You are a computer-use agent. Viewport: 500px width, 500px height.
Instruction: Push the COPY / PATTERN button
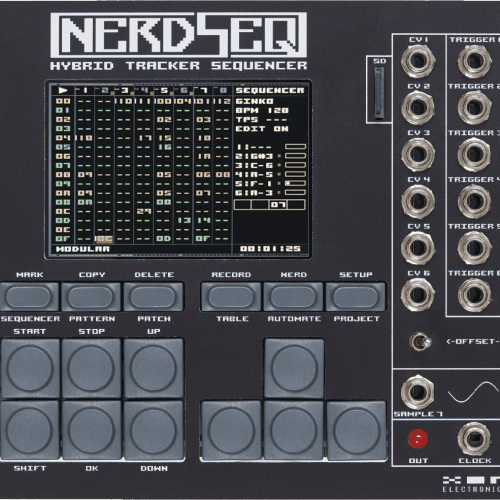(x=91, y=297)
